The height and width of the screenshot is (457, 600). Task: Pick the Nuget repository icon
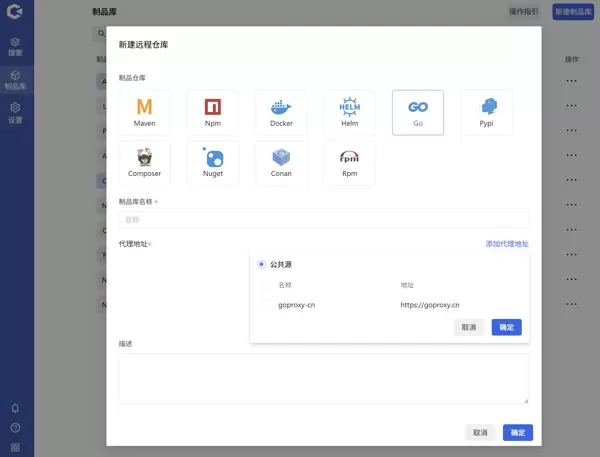(212, 162)
